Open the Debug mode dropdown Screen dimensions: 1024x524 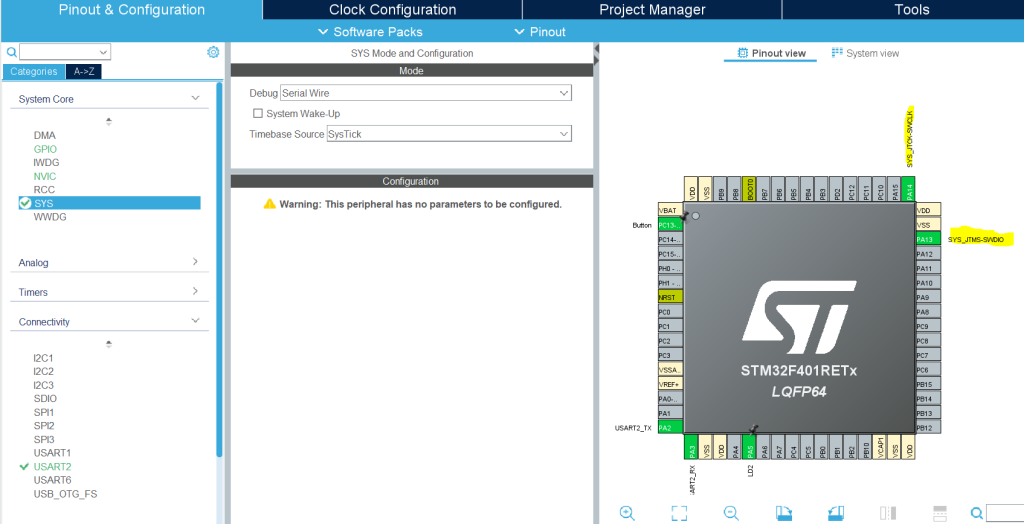(564, 93)
